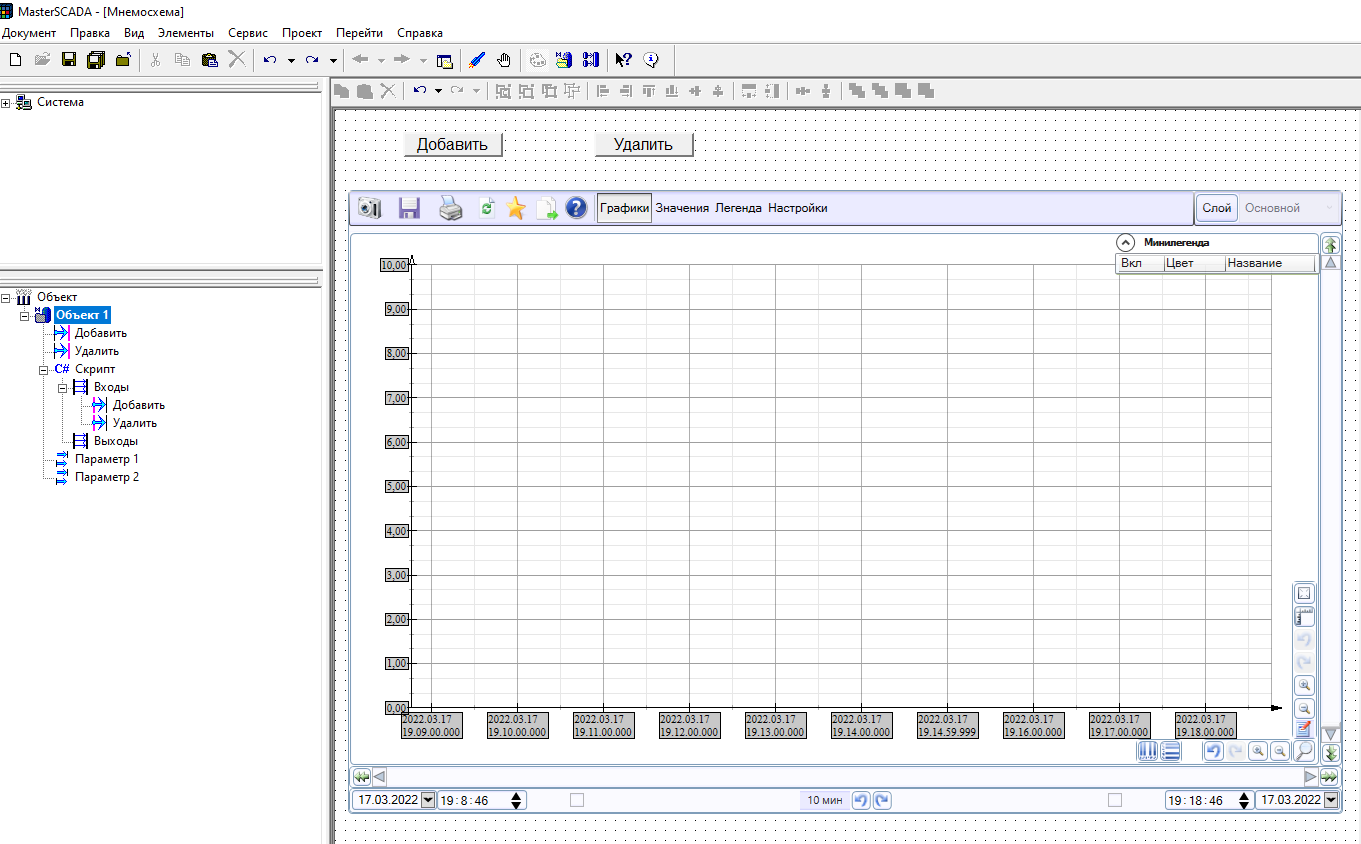Click the window layout icon next to the pen
Image resolution: width=1361 pixels, height=844 pixels.
(445, 60)
